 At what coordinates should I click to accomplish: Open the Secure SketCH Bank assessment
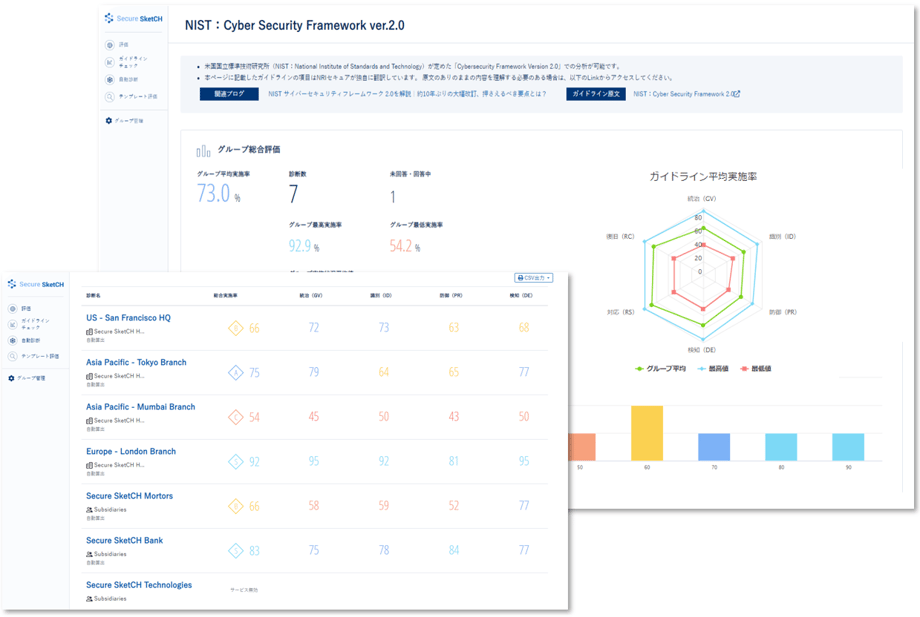pos(124,541)
